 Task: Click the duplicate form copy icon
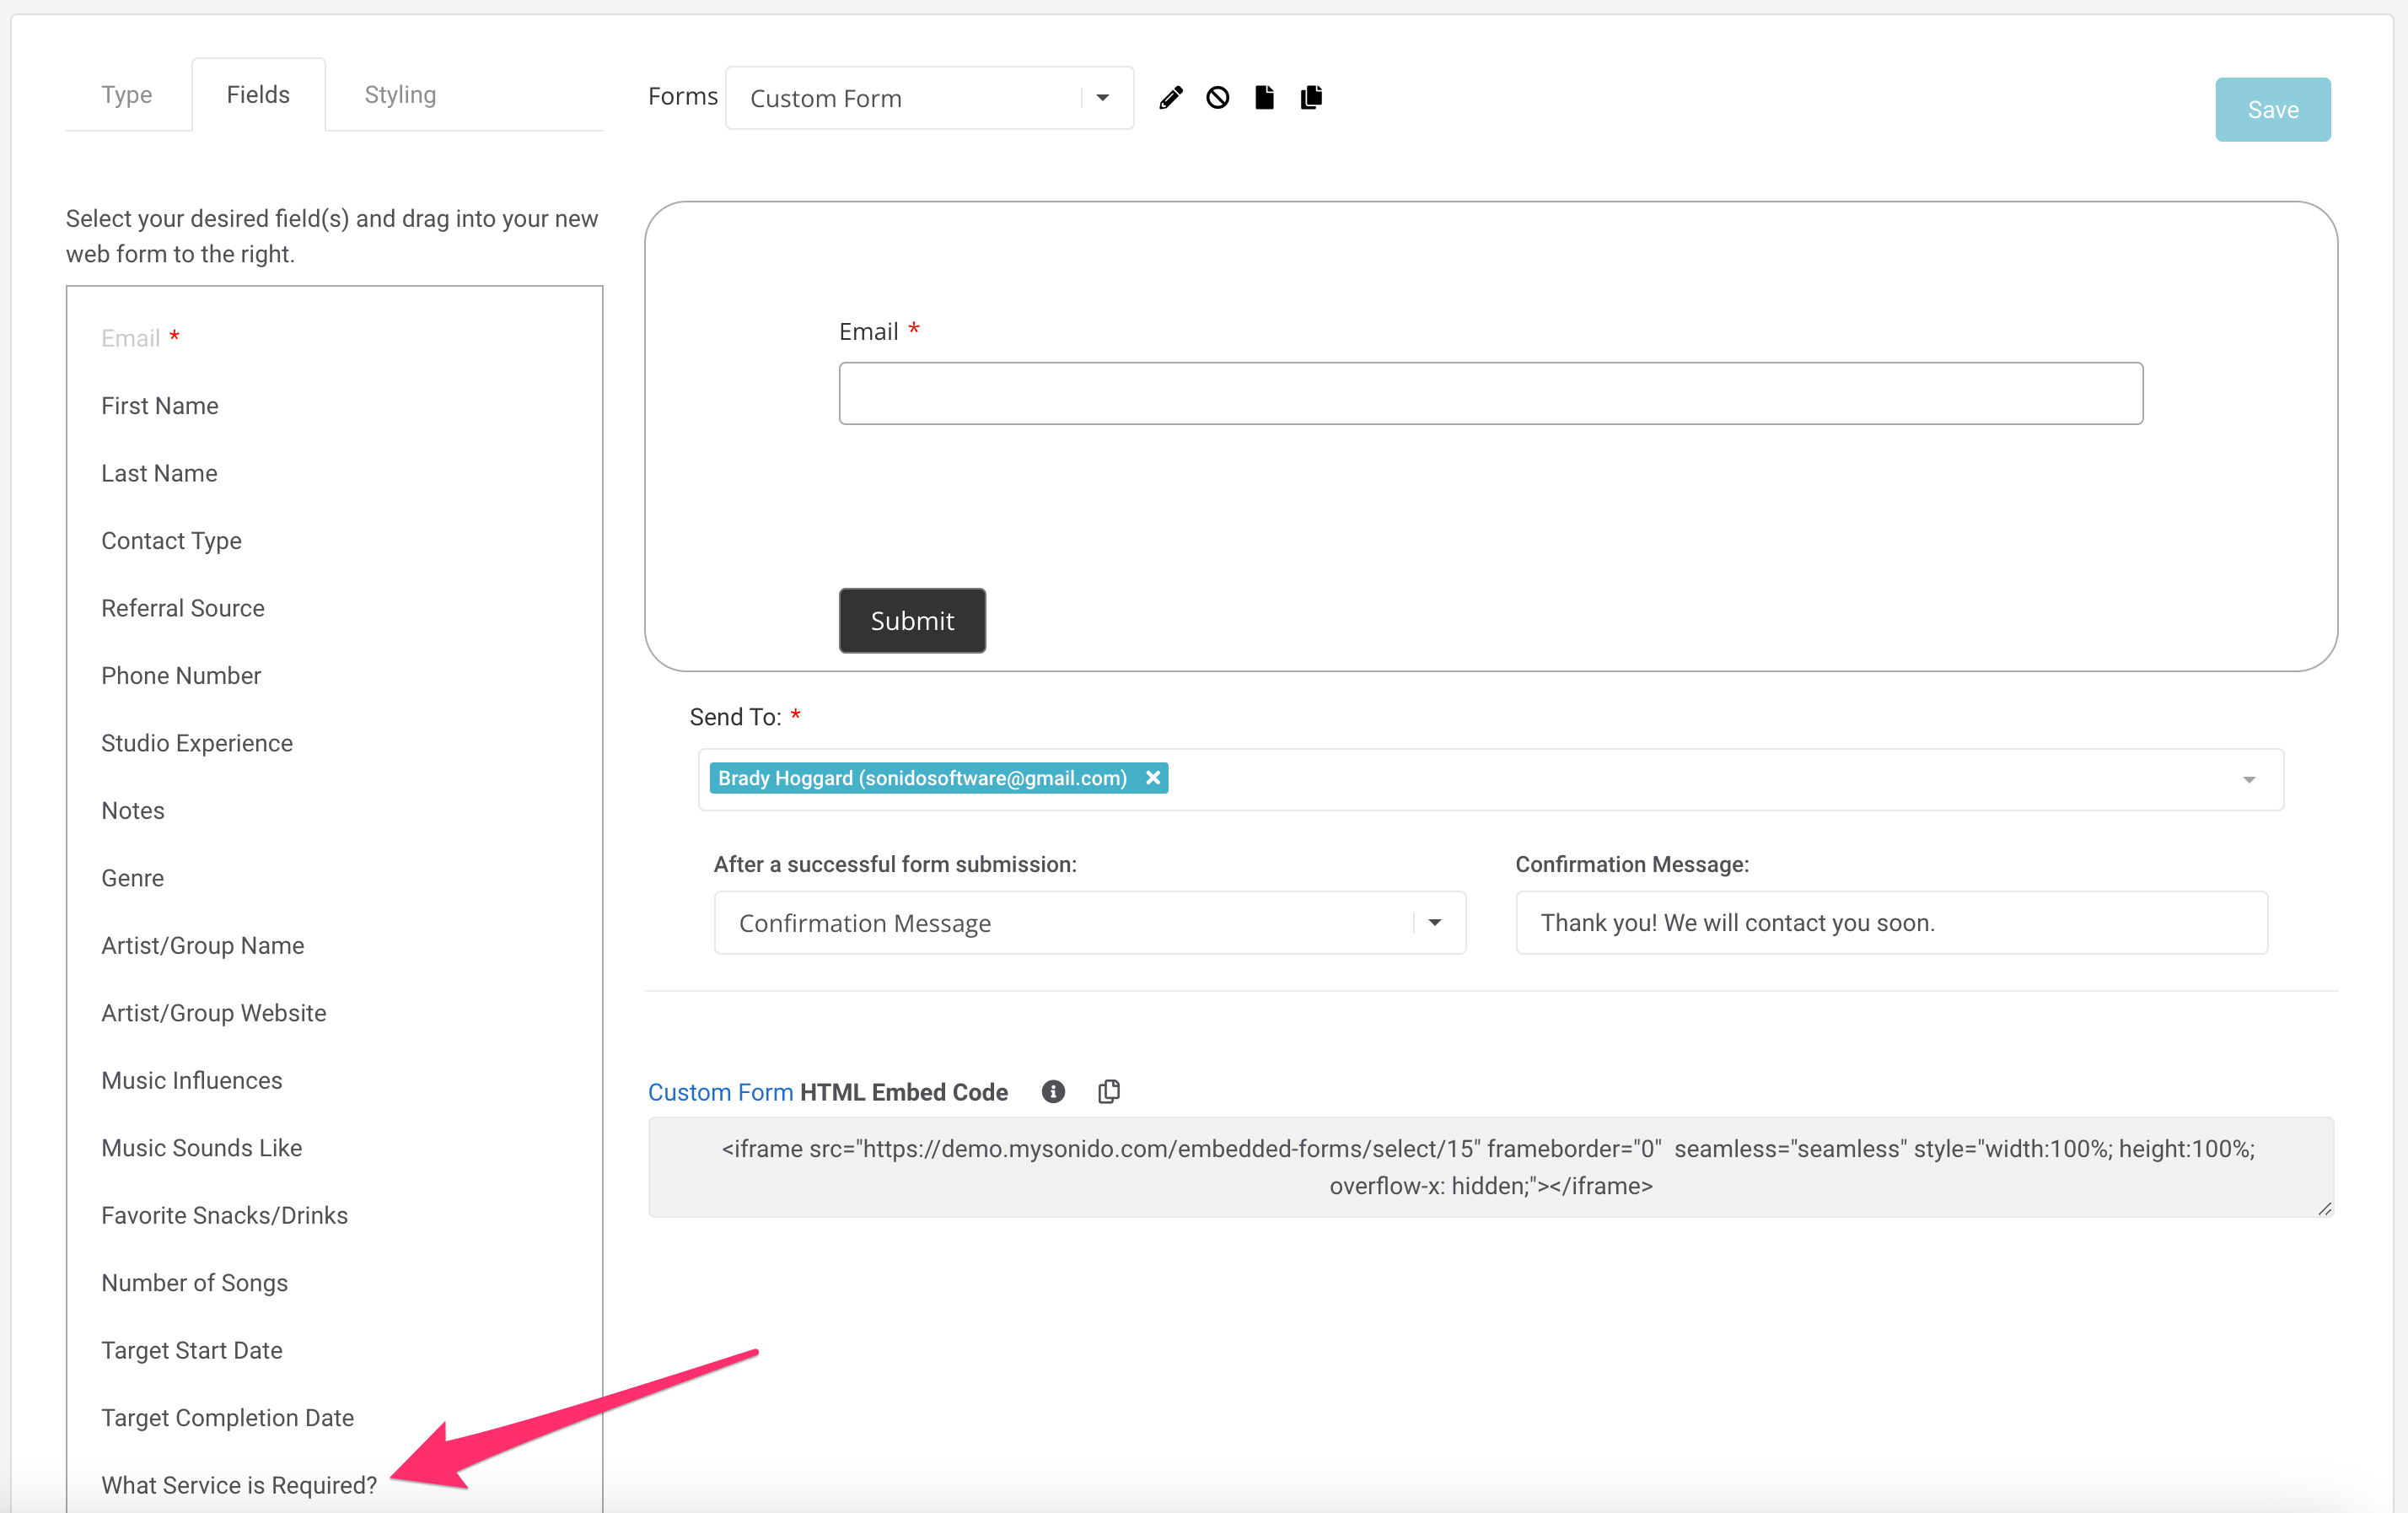pos(1311,97)
